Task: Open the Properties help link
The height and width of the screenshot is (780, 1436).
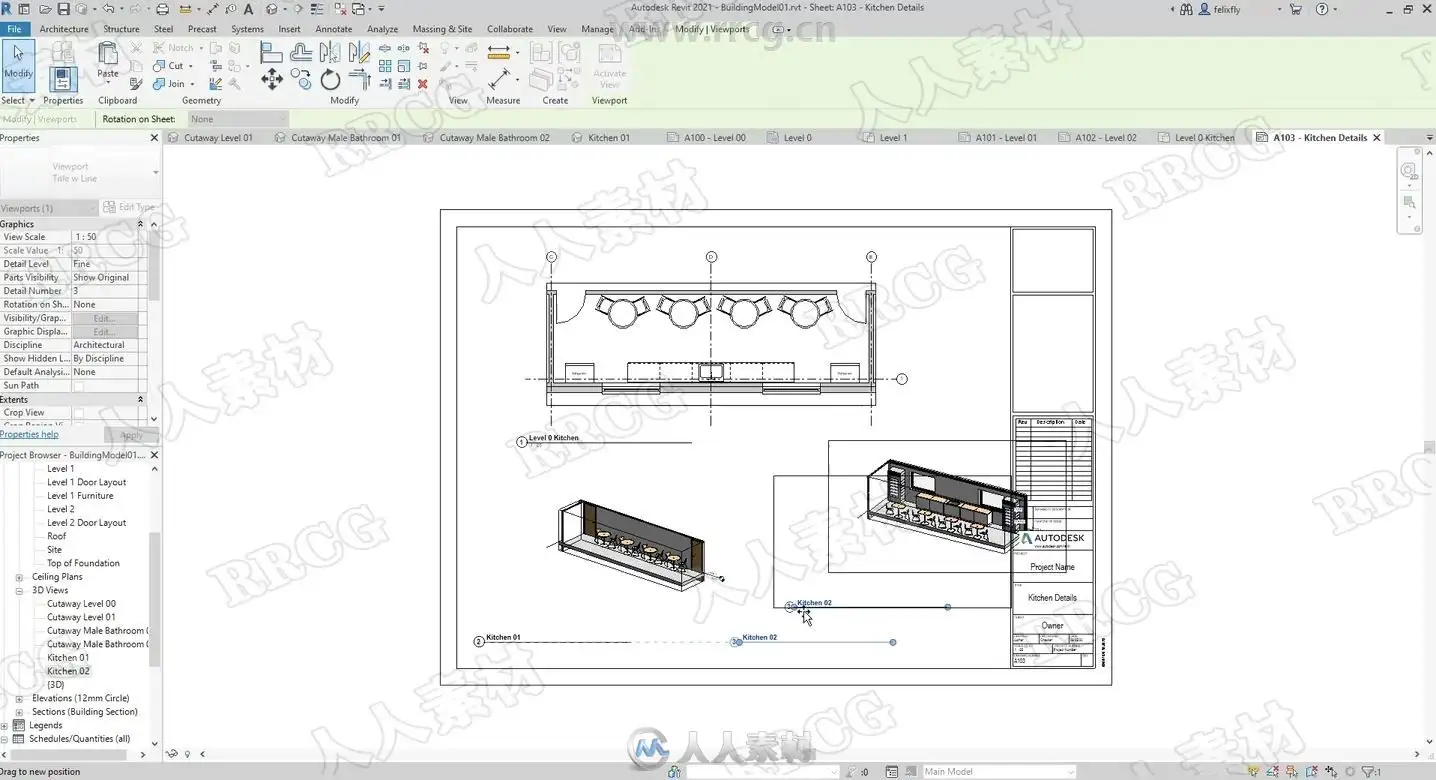Action: pyautogui.click(x=29, y=435)
